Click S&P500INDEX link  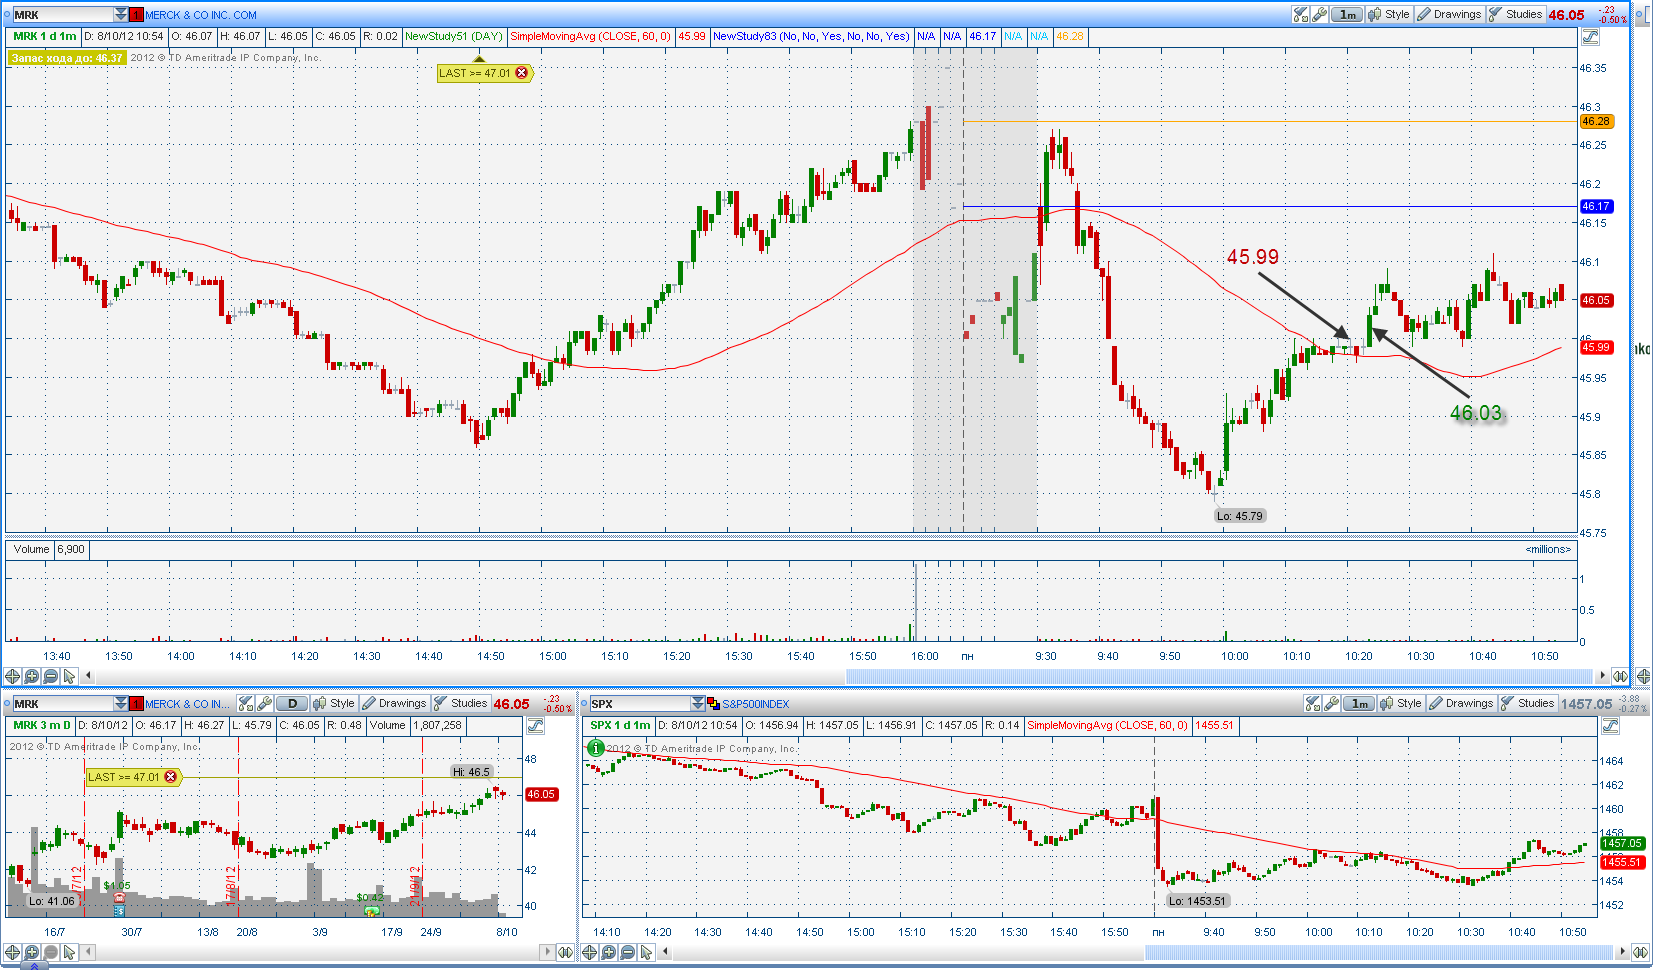coord(756,704)
